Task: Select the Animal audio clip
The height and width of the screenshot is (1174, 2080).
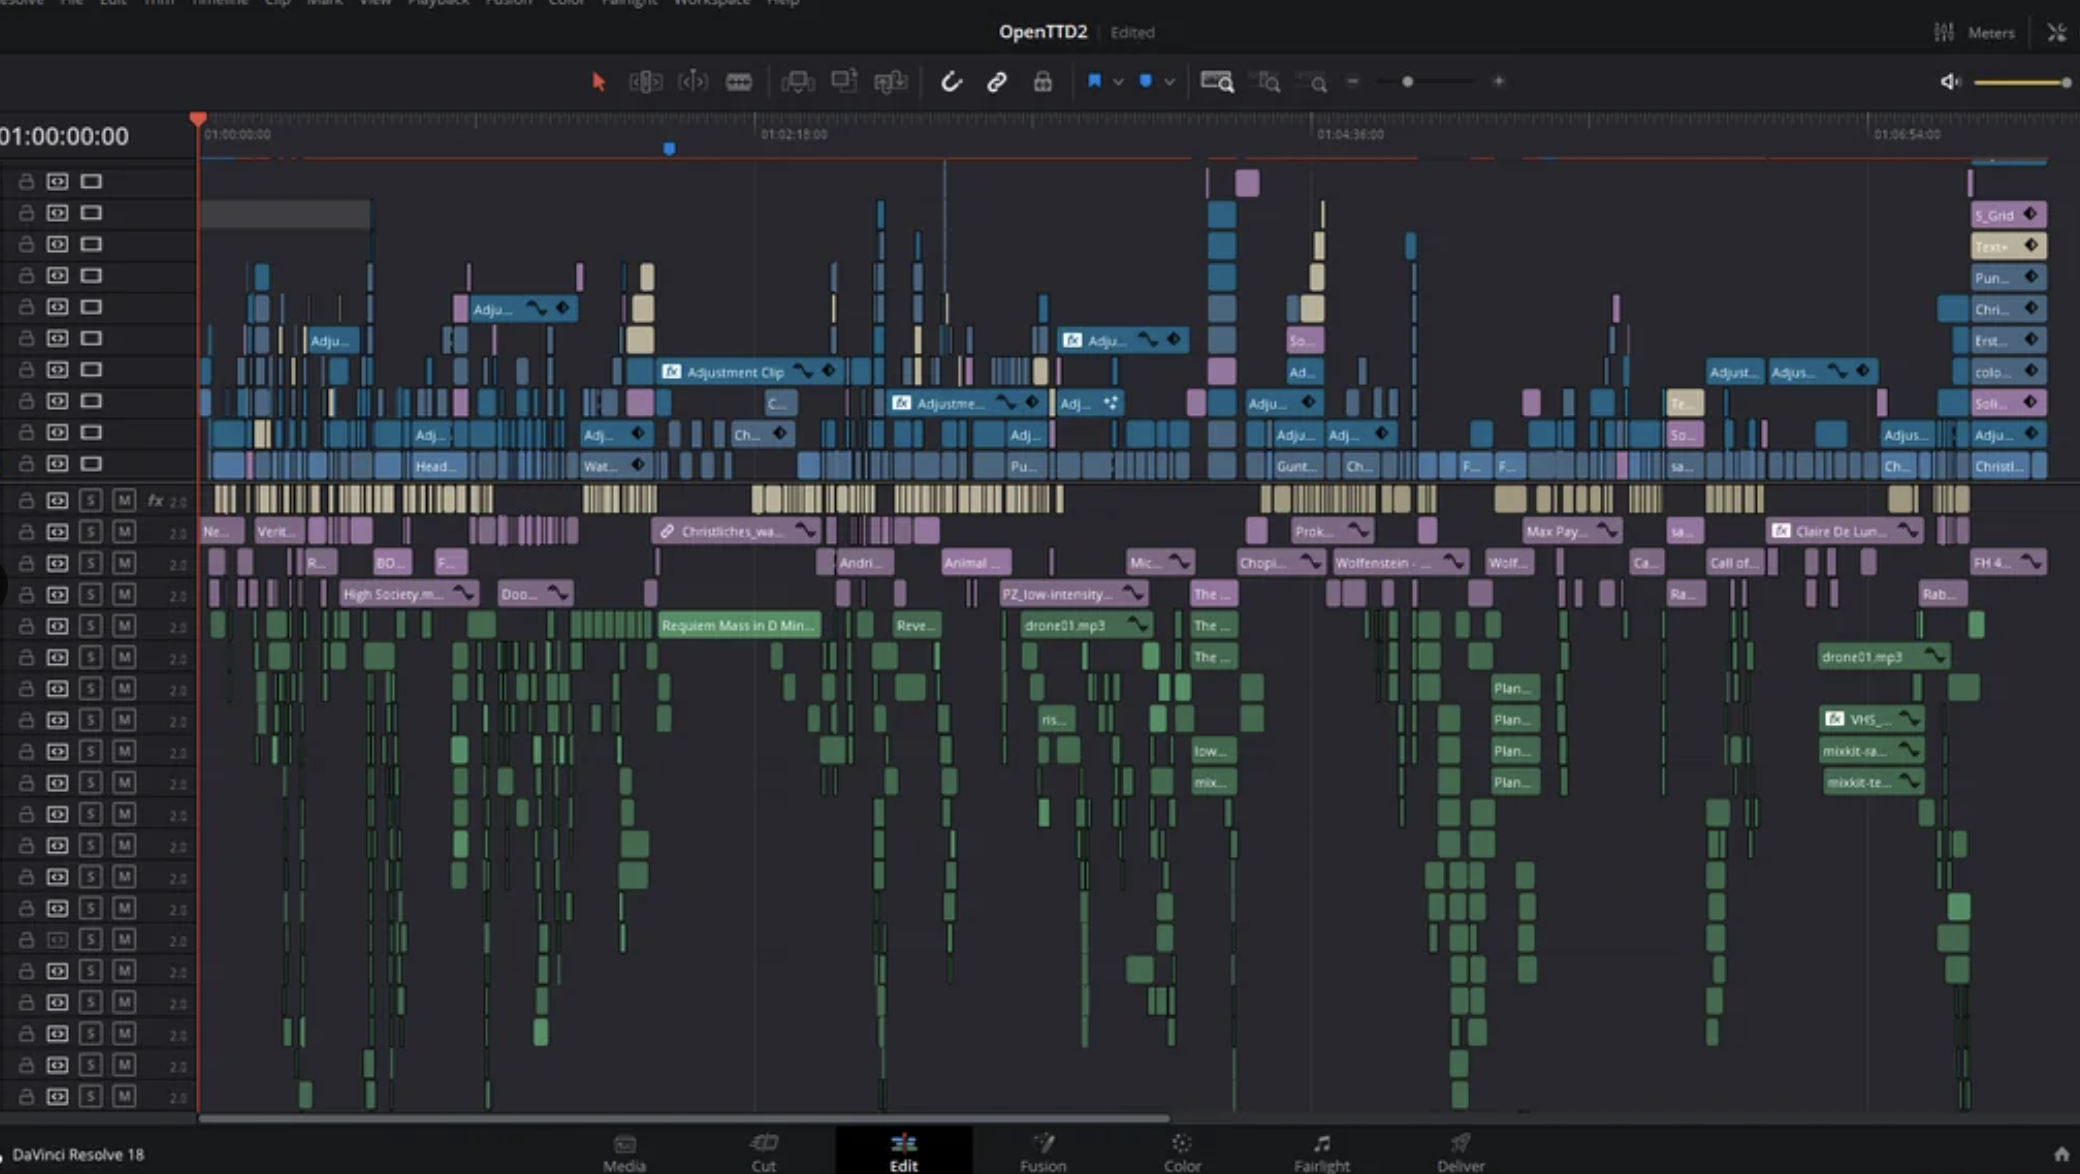Action: [x=976, y=563]
